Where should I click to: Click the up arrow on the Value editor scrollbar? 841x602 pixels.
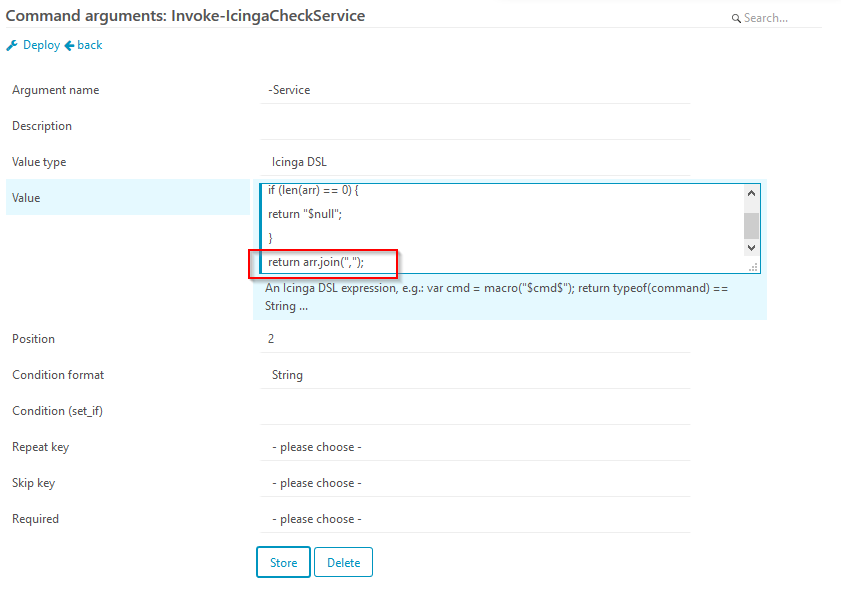click(x=751, y=192)
